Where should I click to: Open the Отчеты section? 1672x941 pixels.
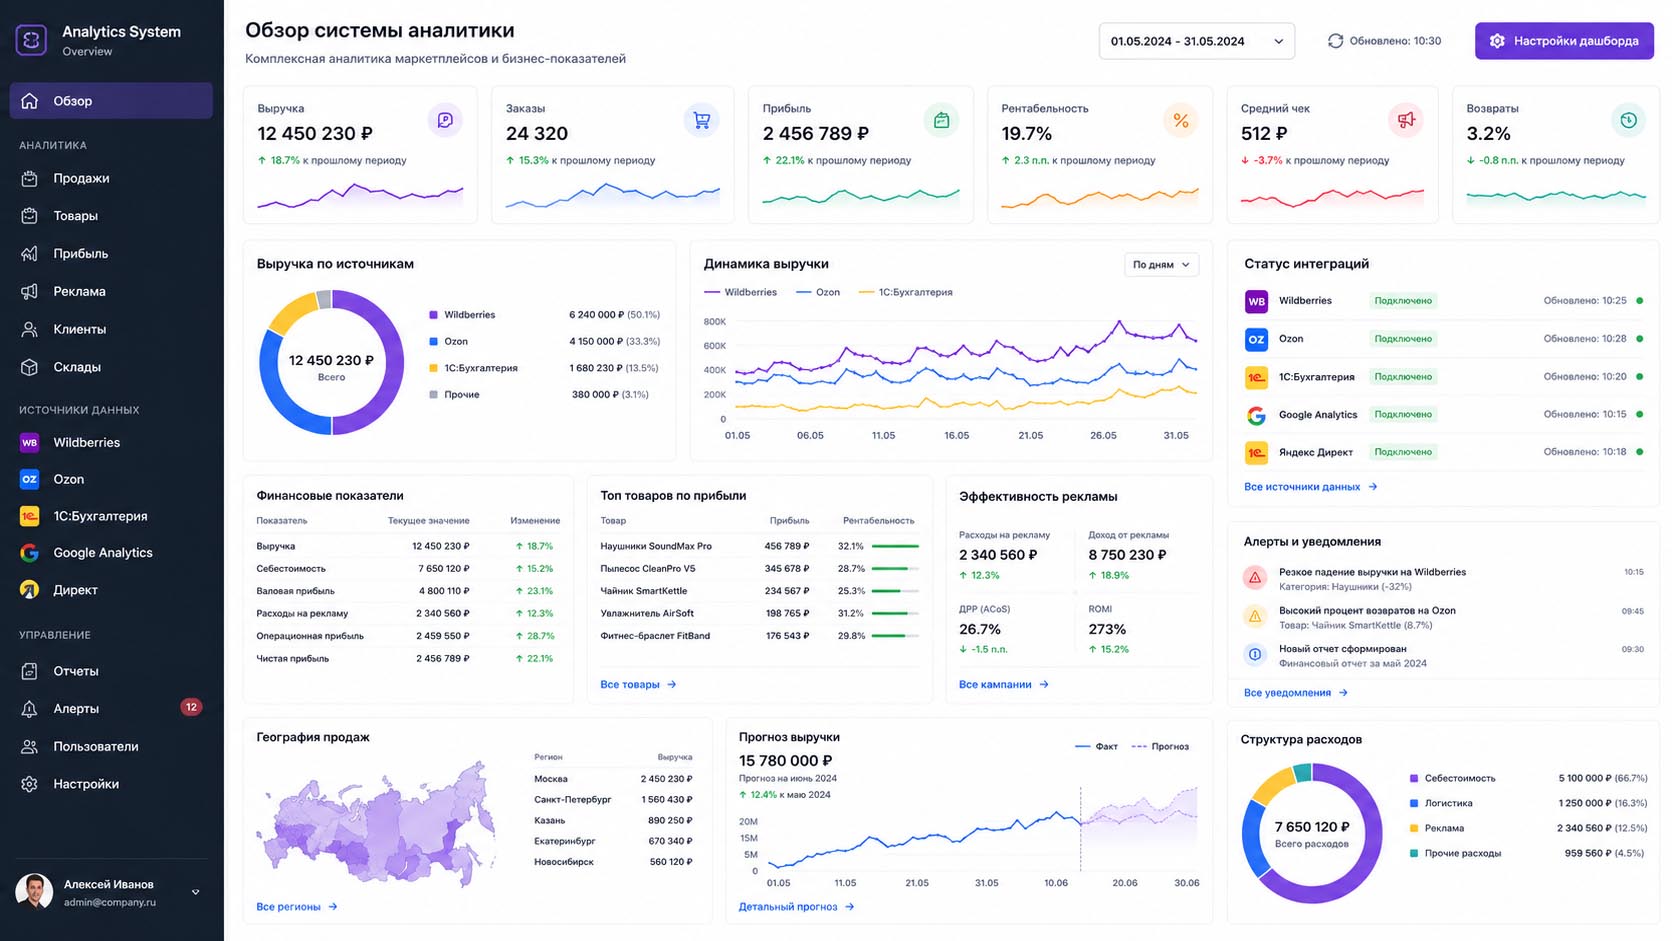[x=111, y=671]
